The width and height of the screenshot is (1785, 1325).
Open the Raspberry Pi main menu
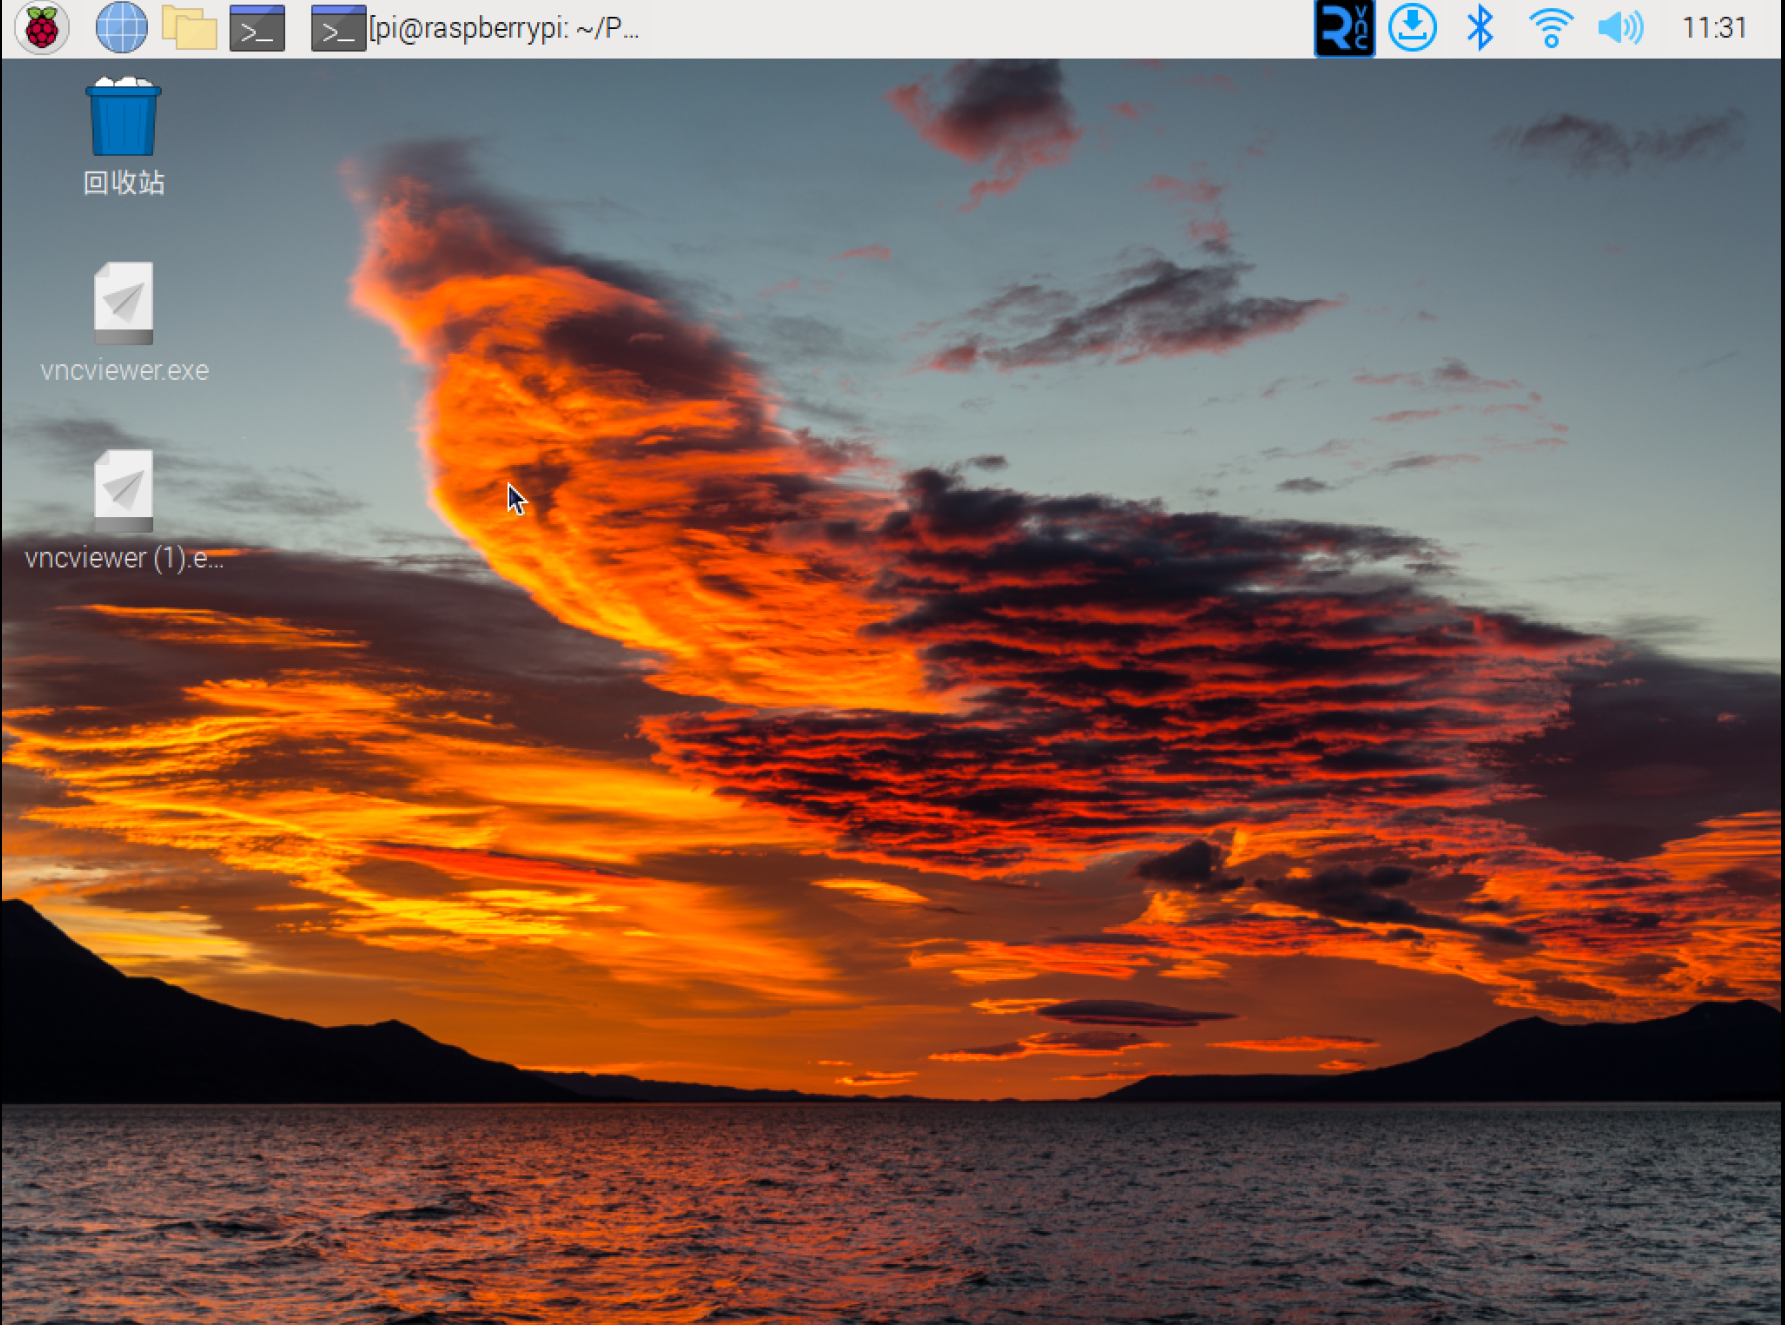42,27
